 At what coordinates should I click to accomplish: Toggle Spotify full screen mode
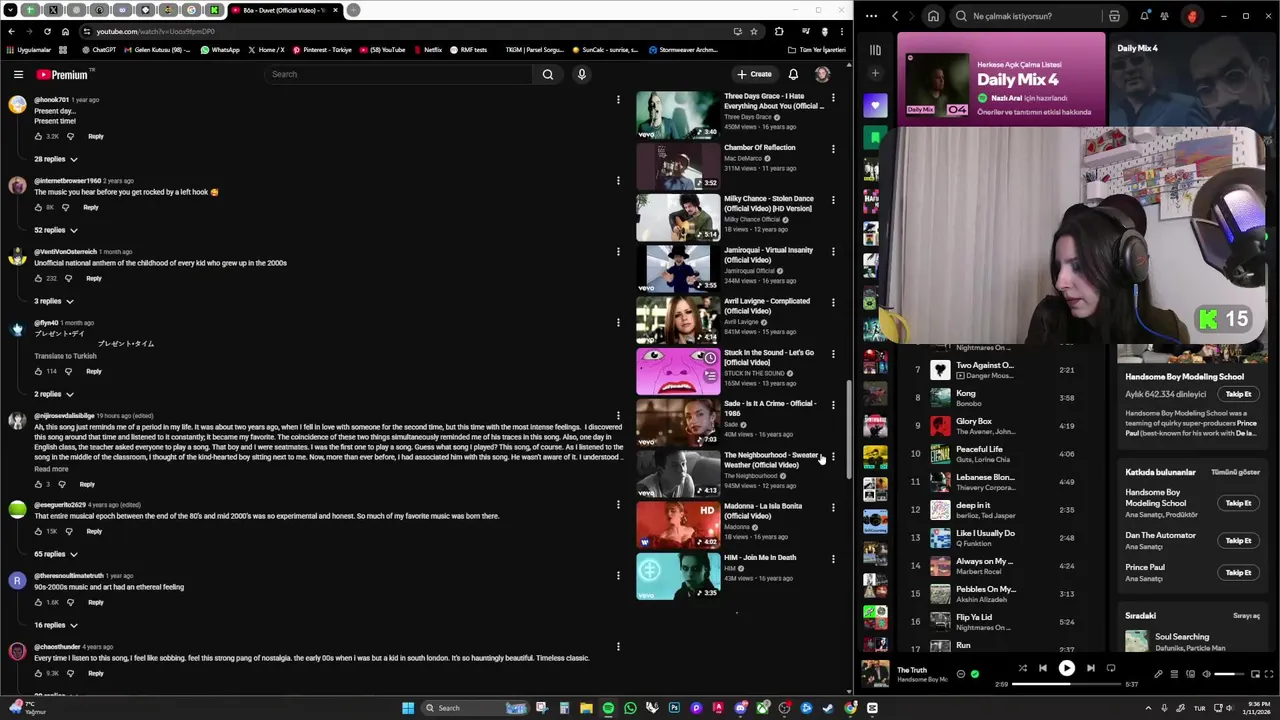coord(1269,674)
